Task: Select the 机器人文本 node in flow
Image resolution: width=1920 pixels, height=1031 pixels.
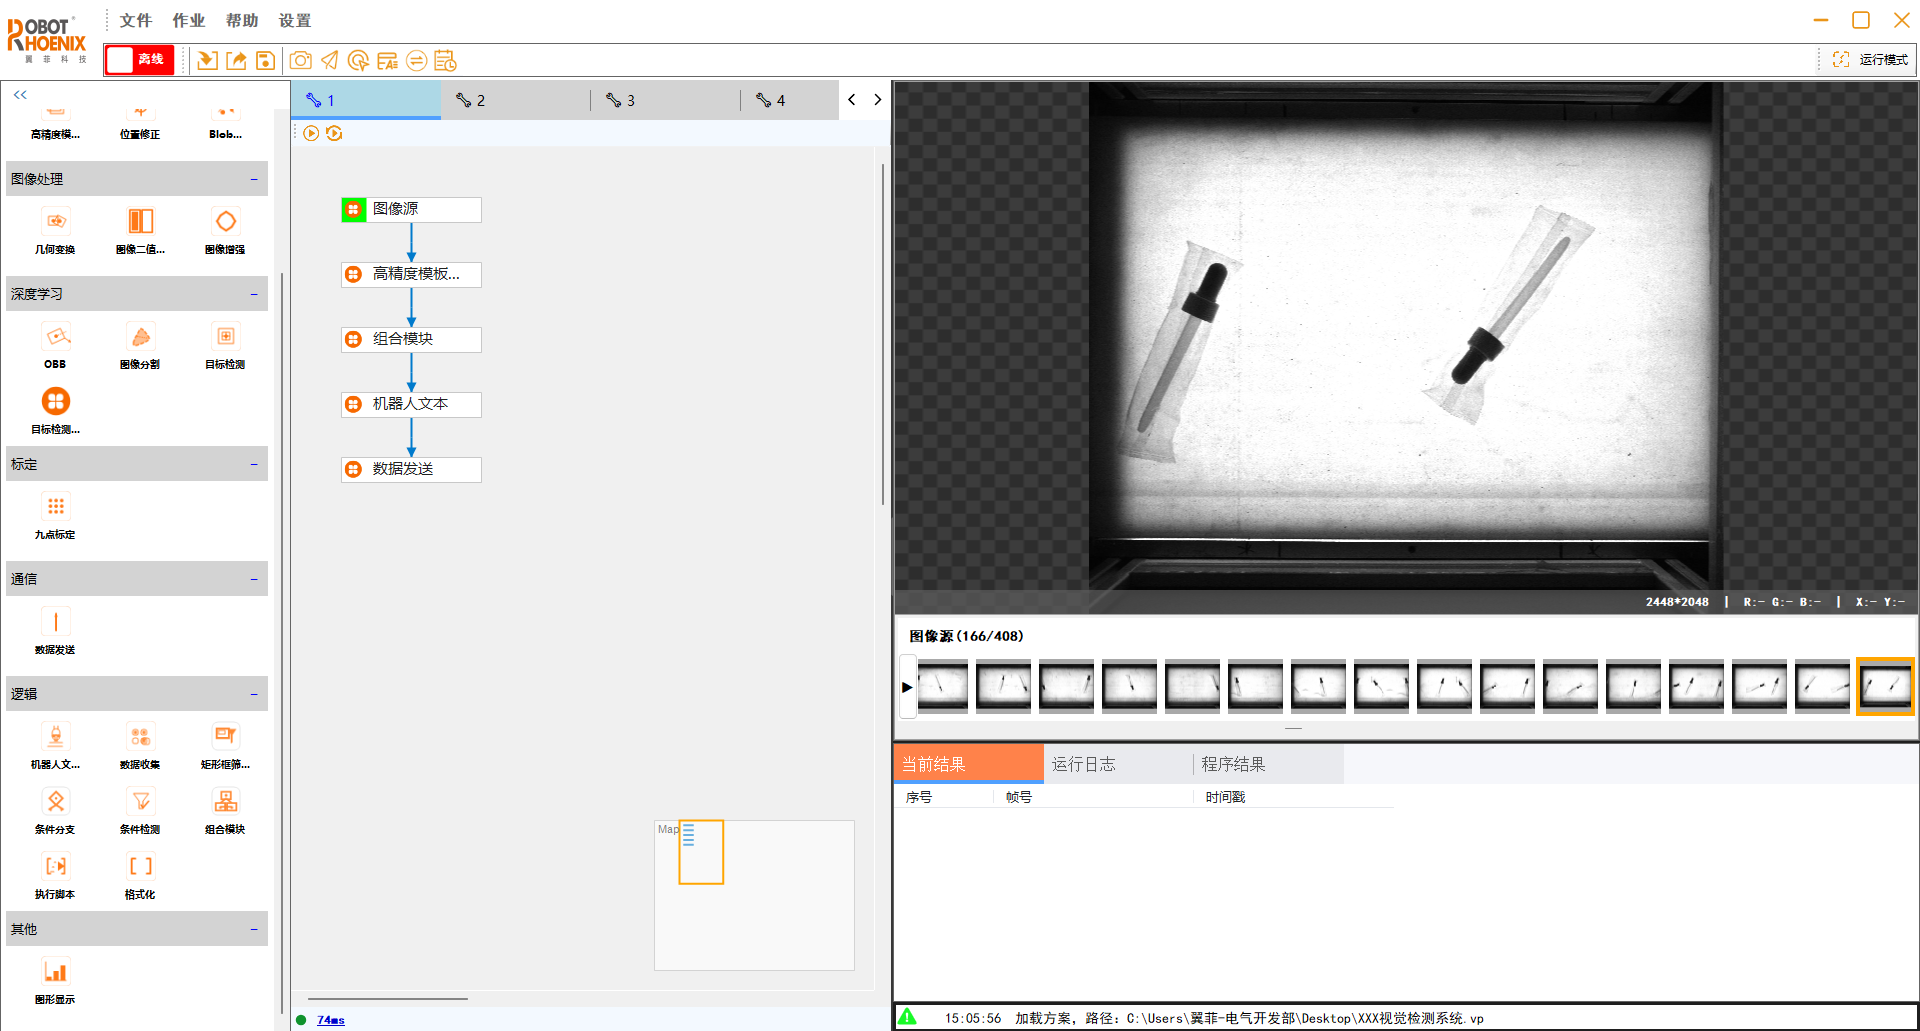Action: 411,404
